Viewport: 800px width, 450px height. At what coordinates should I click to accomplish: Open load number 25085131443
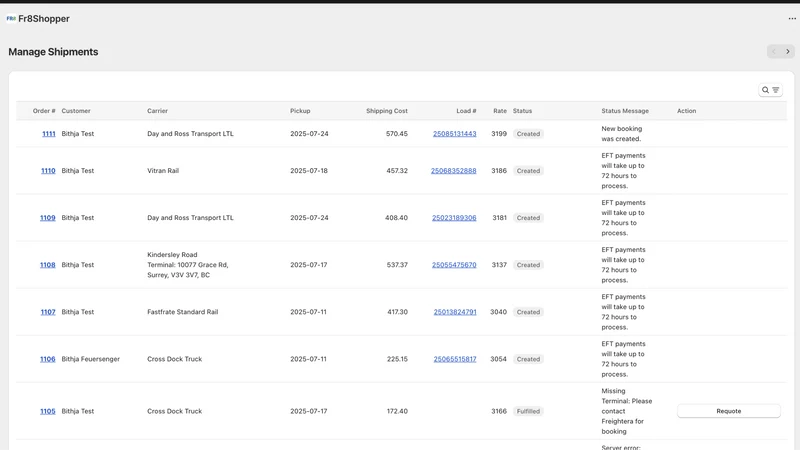click(455, 134)
